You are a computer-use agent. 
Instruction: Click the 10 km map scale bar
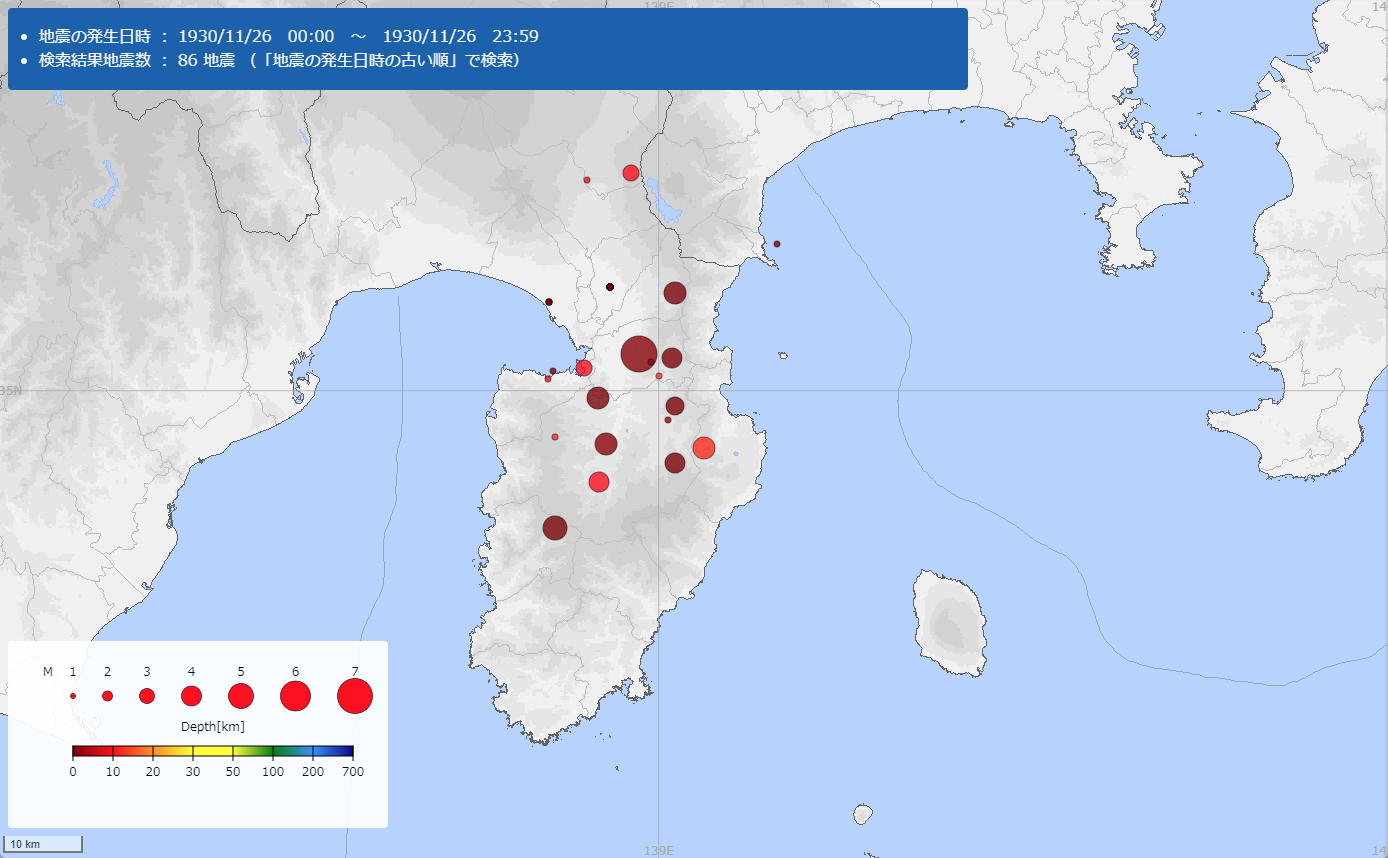(44, 845)
